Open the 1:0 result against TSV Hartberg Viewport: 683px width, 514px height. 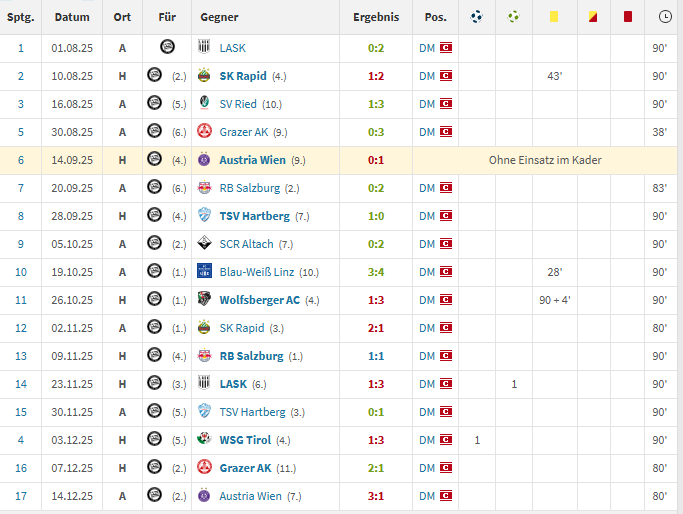(376, 216)
